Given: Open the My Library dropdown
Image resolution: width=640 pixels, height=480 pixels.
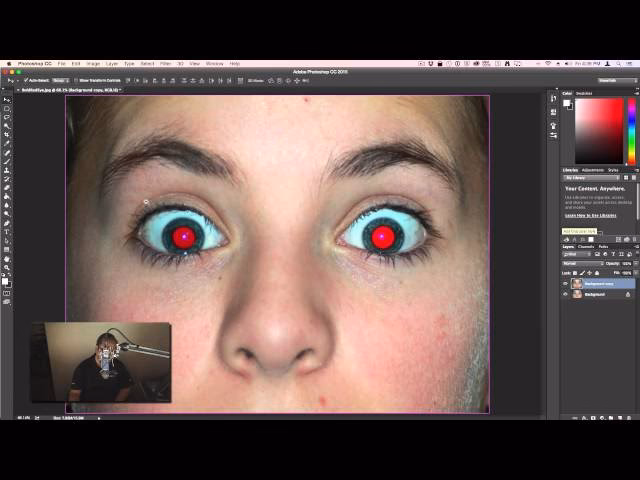Looking at the screenshot, I should 591,178.
